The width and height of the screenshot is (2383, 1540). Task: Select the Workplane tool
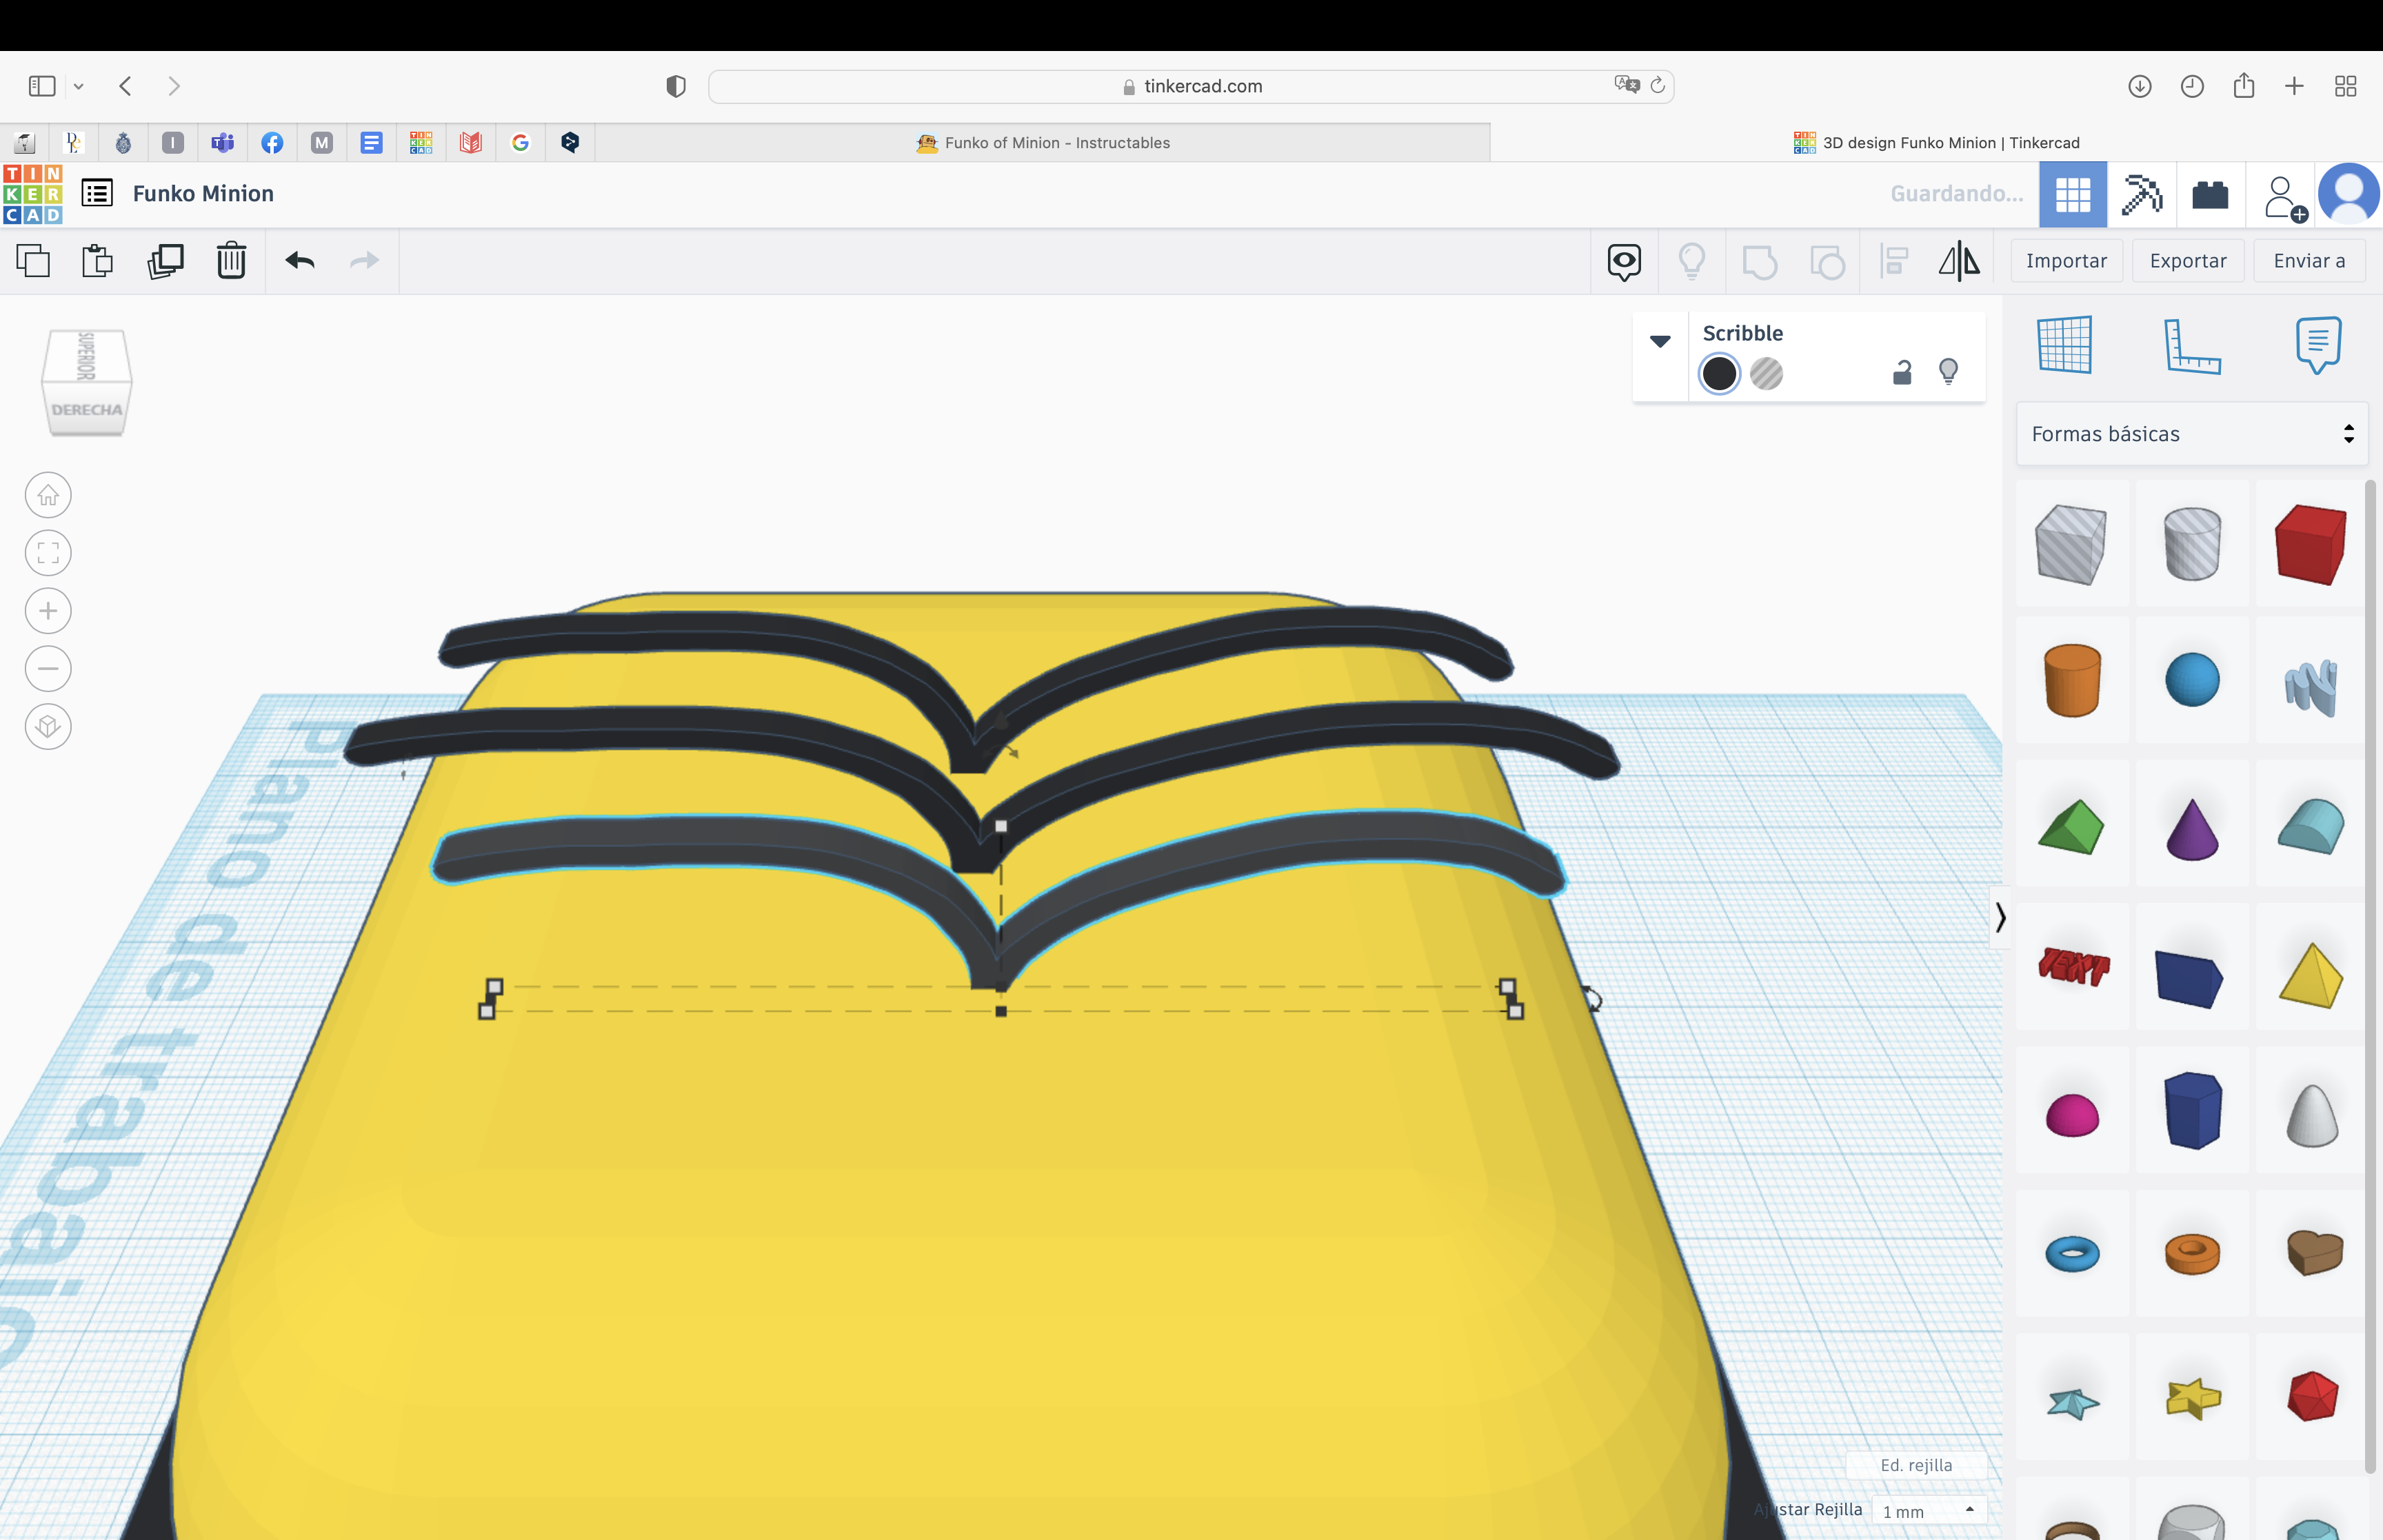coord(2064,345)
